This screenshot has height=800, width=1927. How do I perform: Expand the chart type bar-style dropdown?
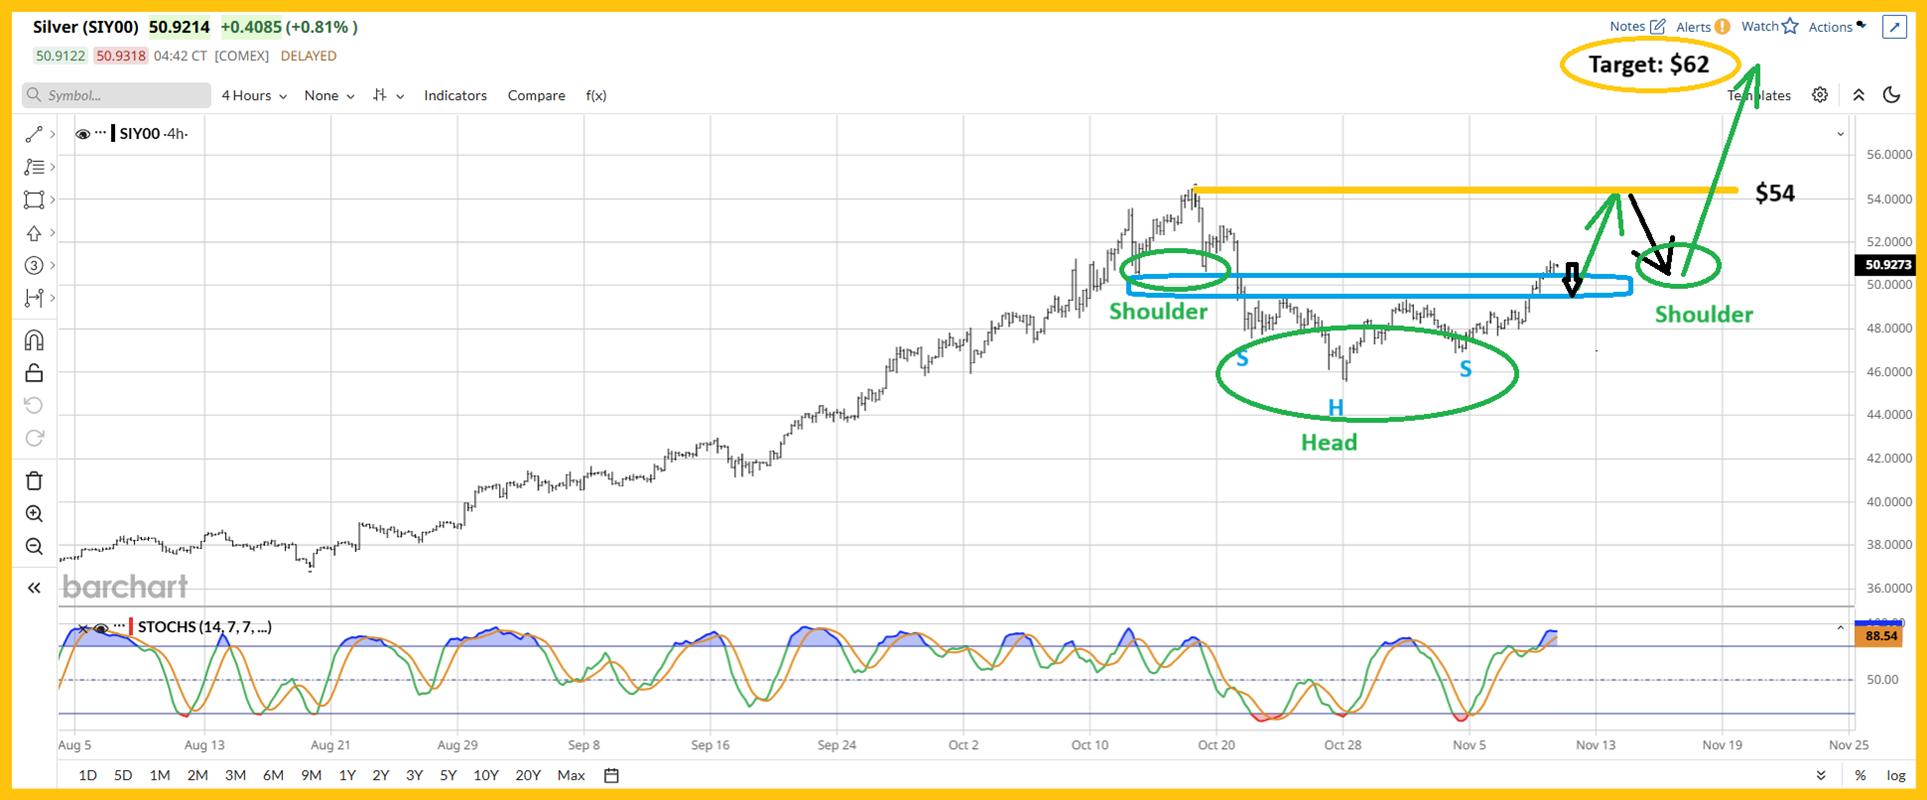point(388,96)
